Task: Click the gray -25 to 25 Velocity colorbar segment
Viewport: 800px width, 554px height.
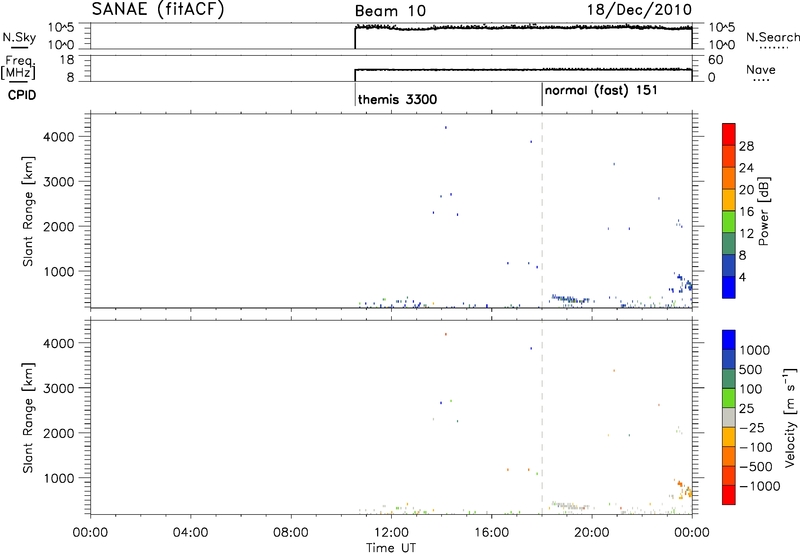Action: pyautogui.click(x=729, y=417)
